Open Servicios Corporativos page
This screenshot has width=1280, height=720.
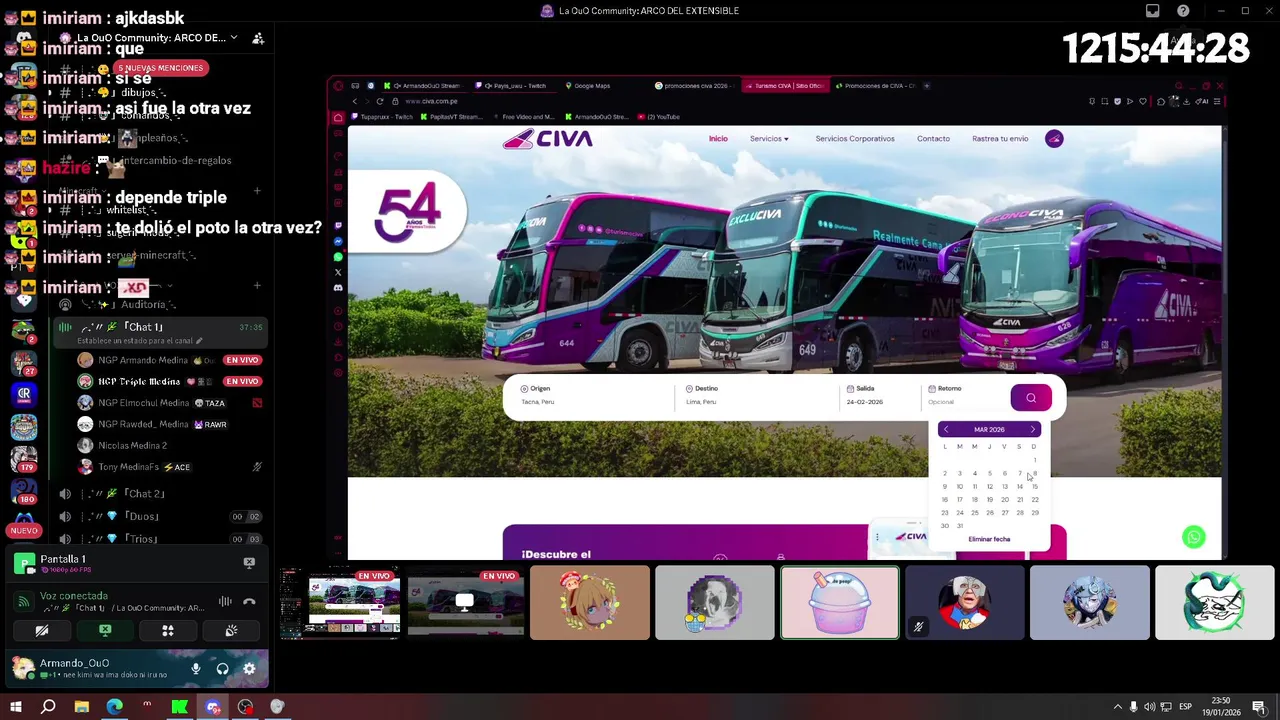(855, 139)
